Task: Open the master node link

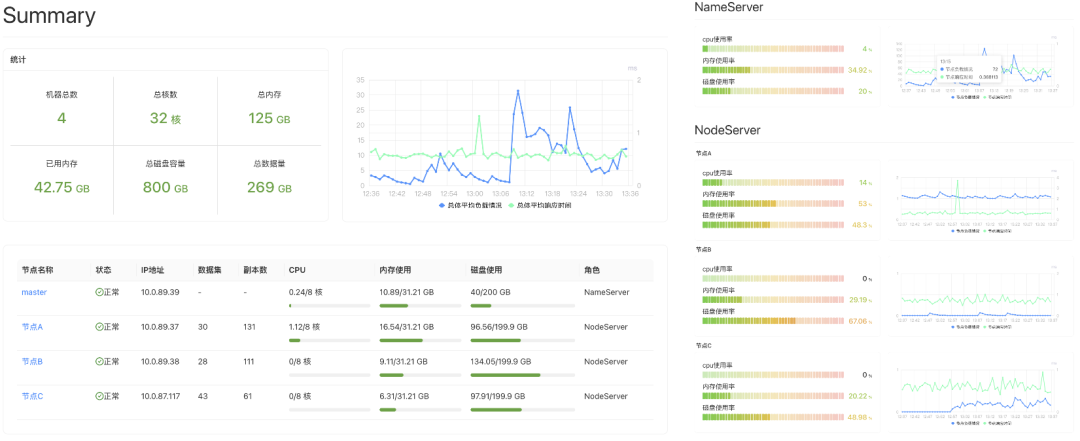Action: tap(34, 292)
